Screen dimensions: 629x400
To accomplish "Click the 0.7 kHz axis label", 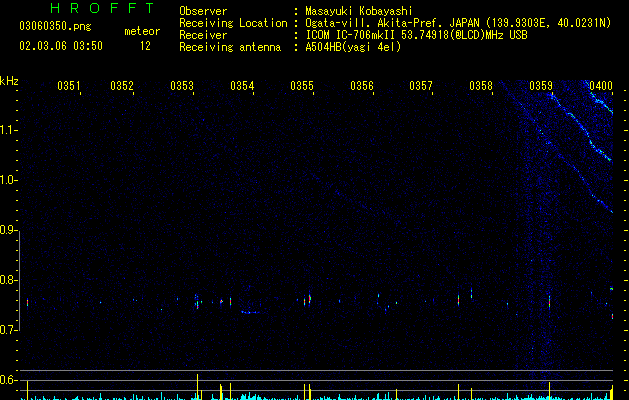I will tap(8, 330).
